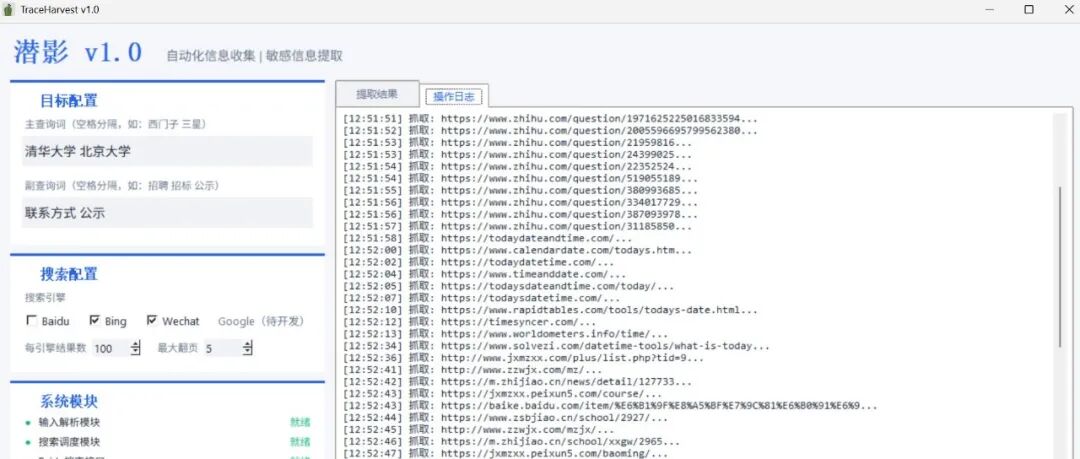The height and width of the screenshot is (459, 1080).
Task: Uncheck the Bing search engine checkbox
Action: pyautogui.click(x=94, y=320)
